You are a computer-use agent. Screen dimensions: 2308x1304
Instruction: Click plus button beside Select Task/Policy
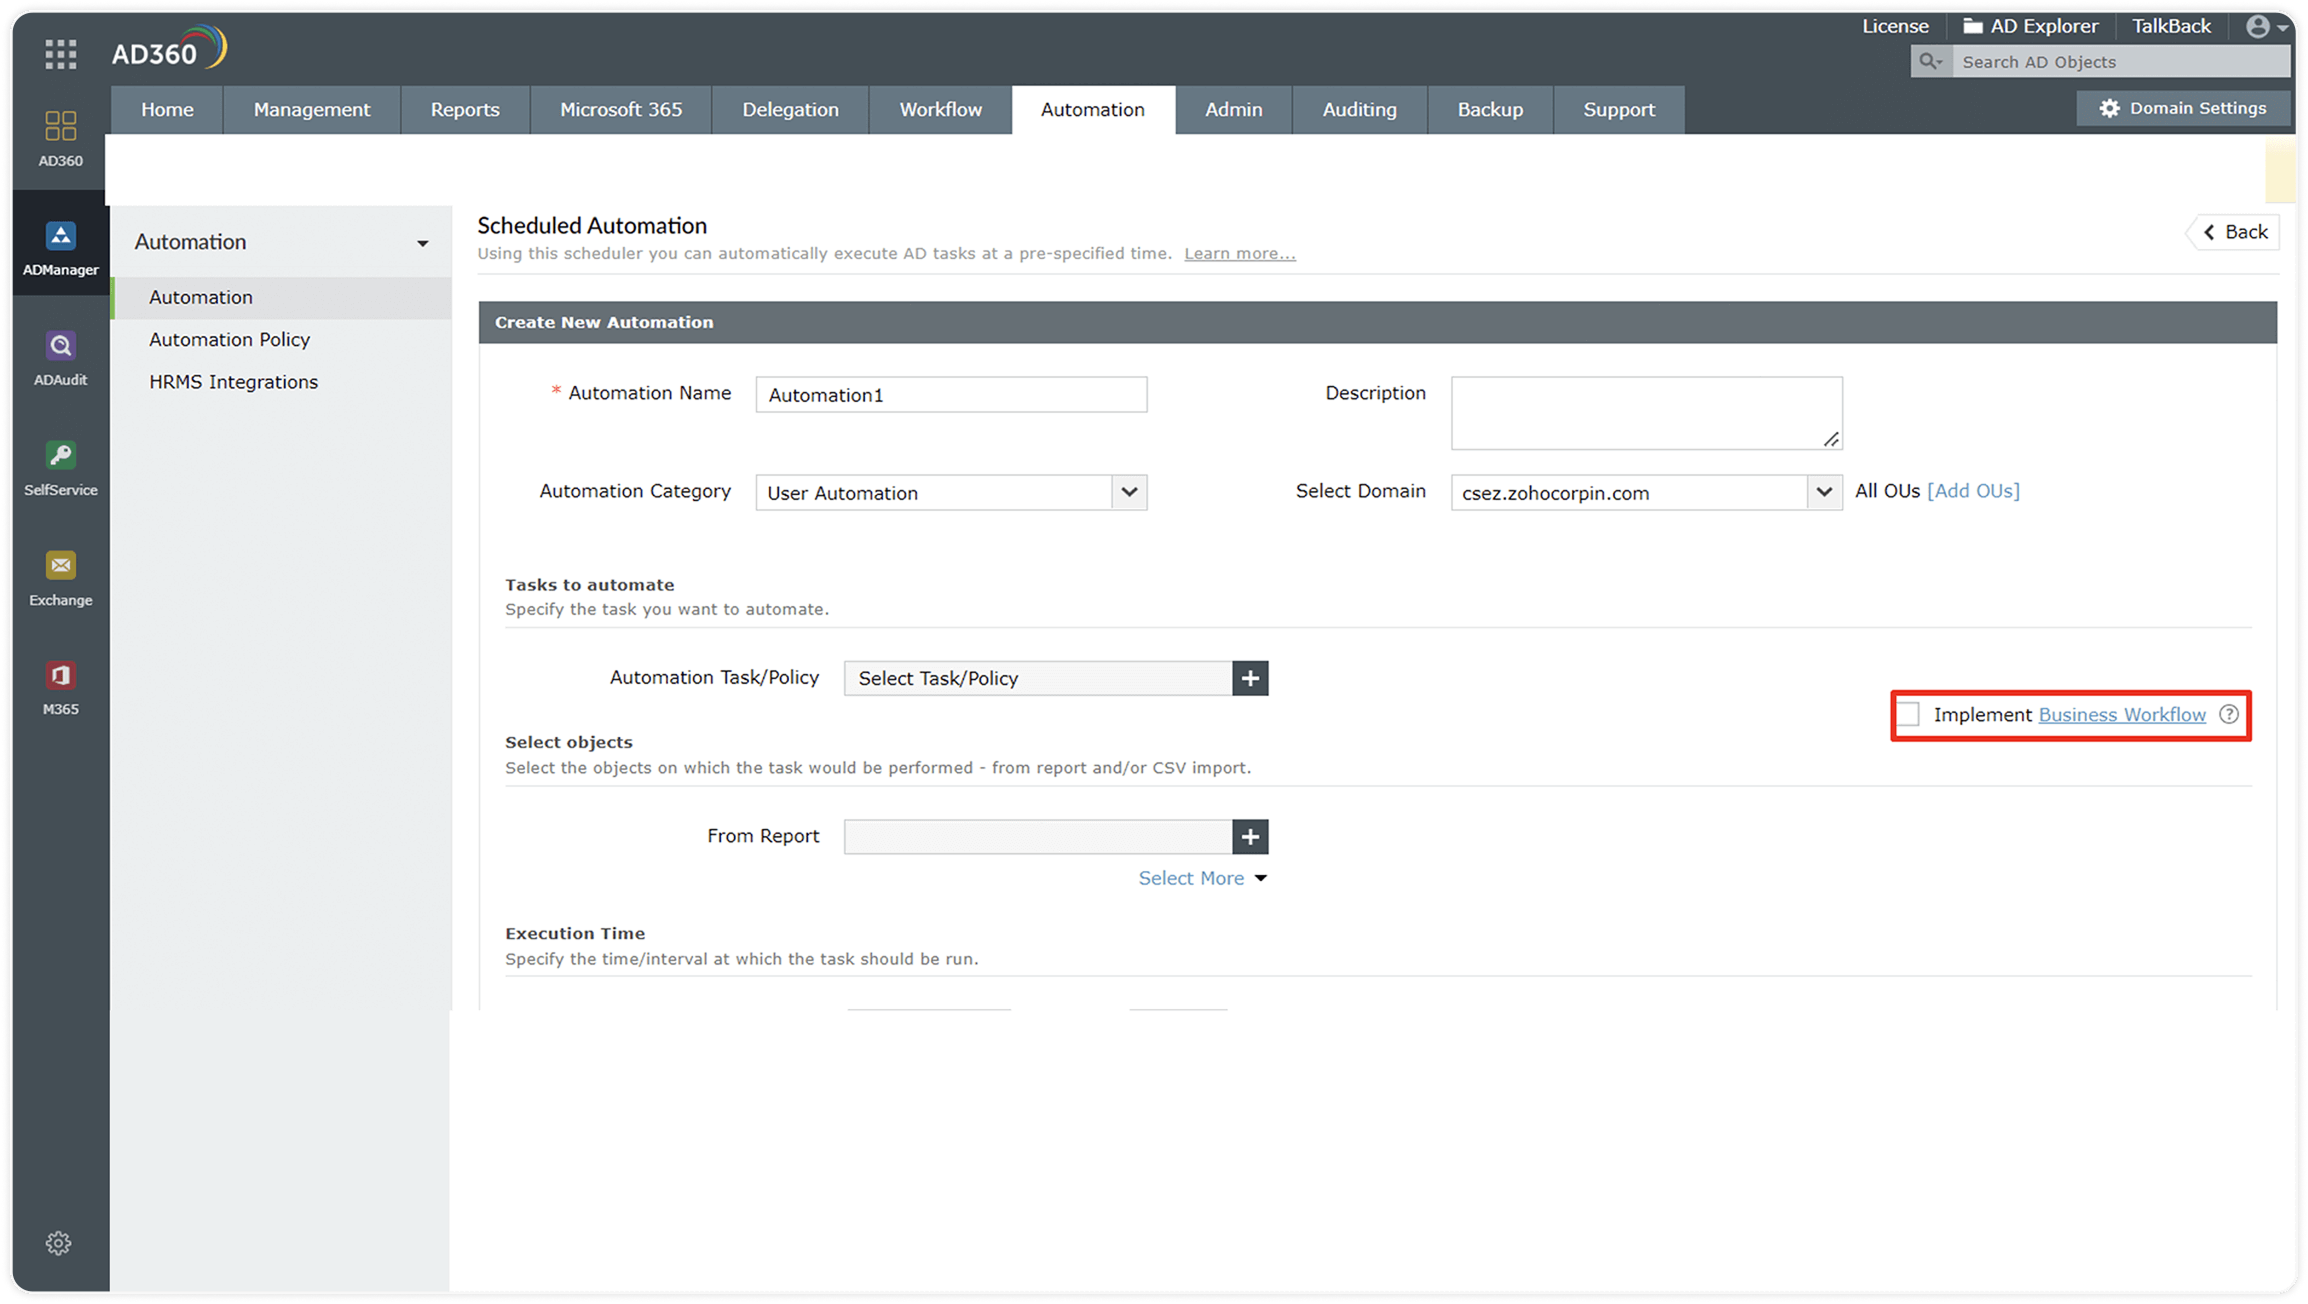(1250, 678)
